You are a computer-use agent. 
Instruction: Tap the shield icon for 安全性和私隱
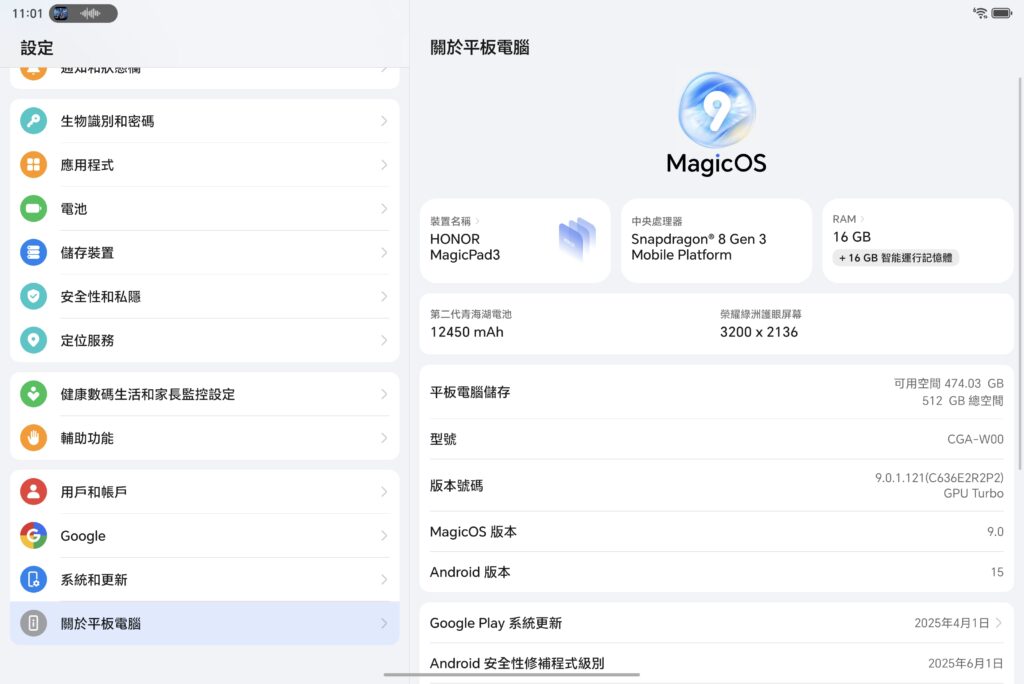click(x=33, y=296)
